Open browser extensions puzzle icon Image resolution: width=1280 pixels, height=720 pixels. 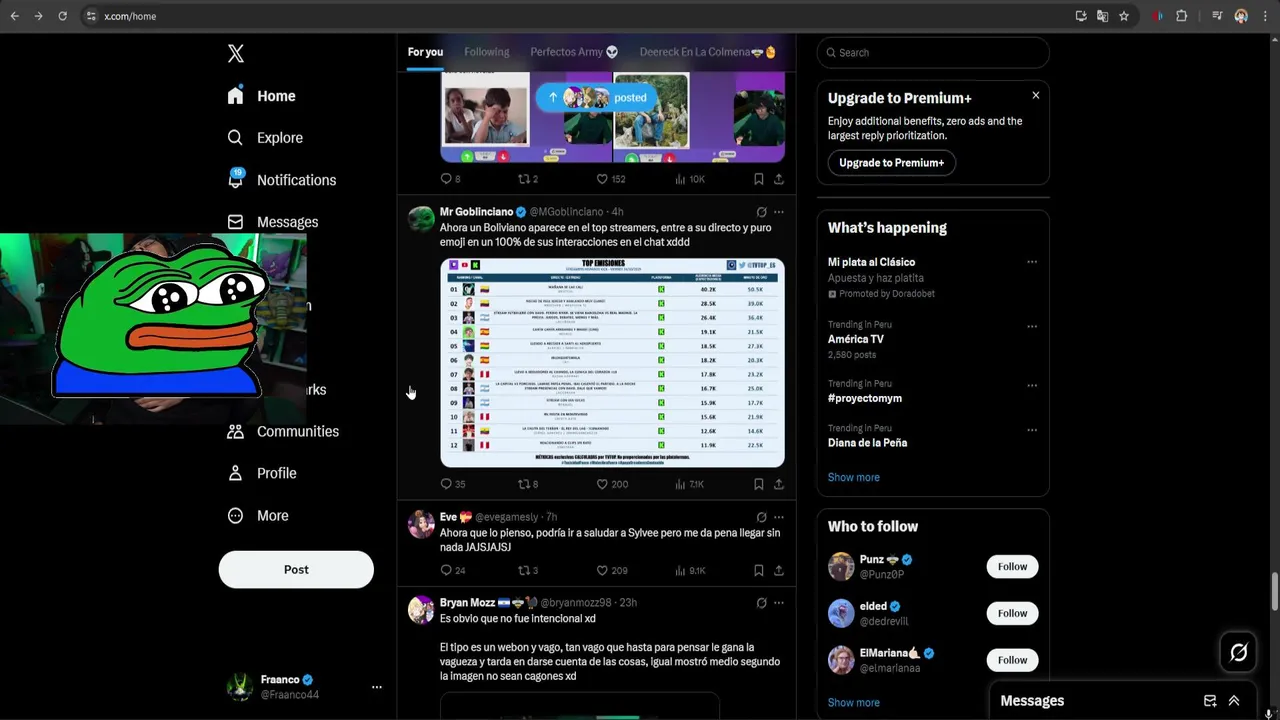1181,16
